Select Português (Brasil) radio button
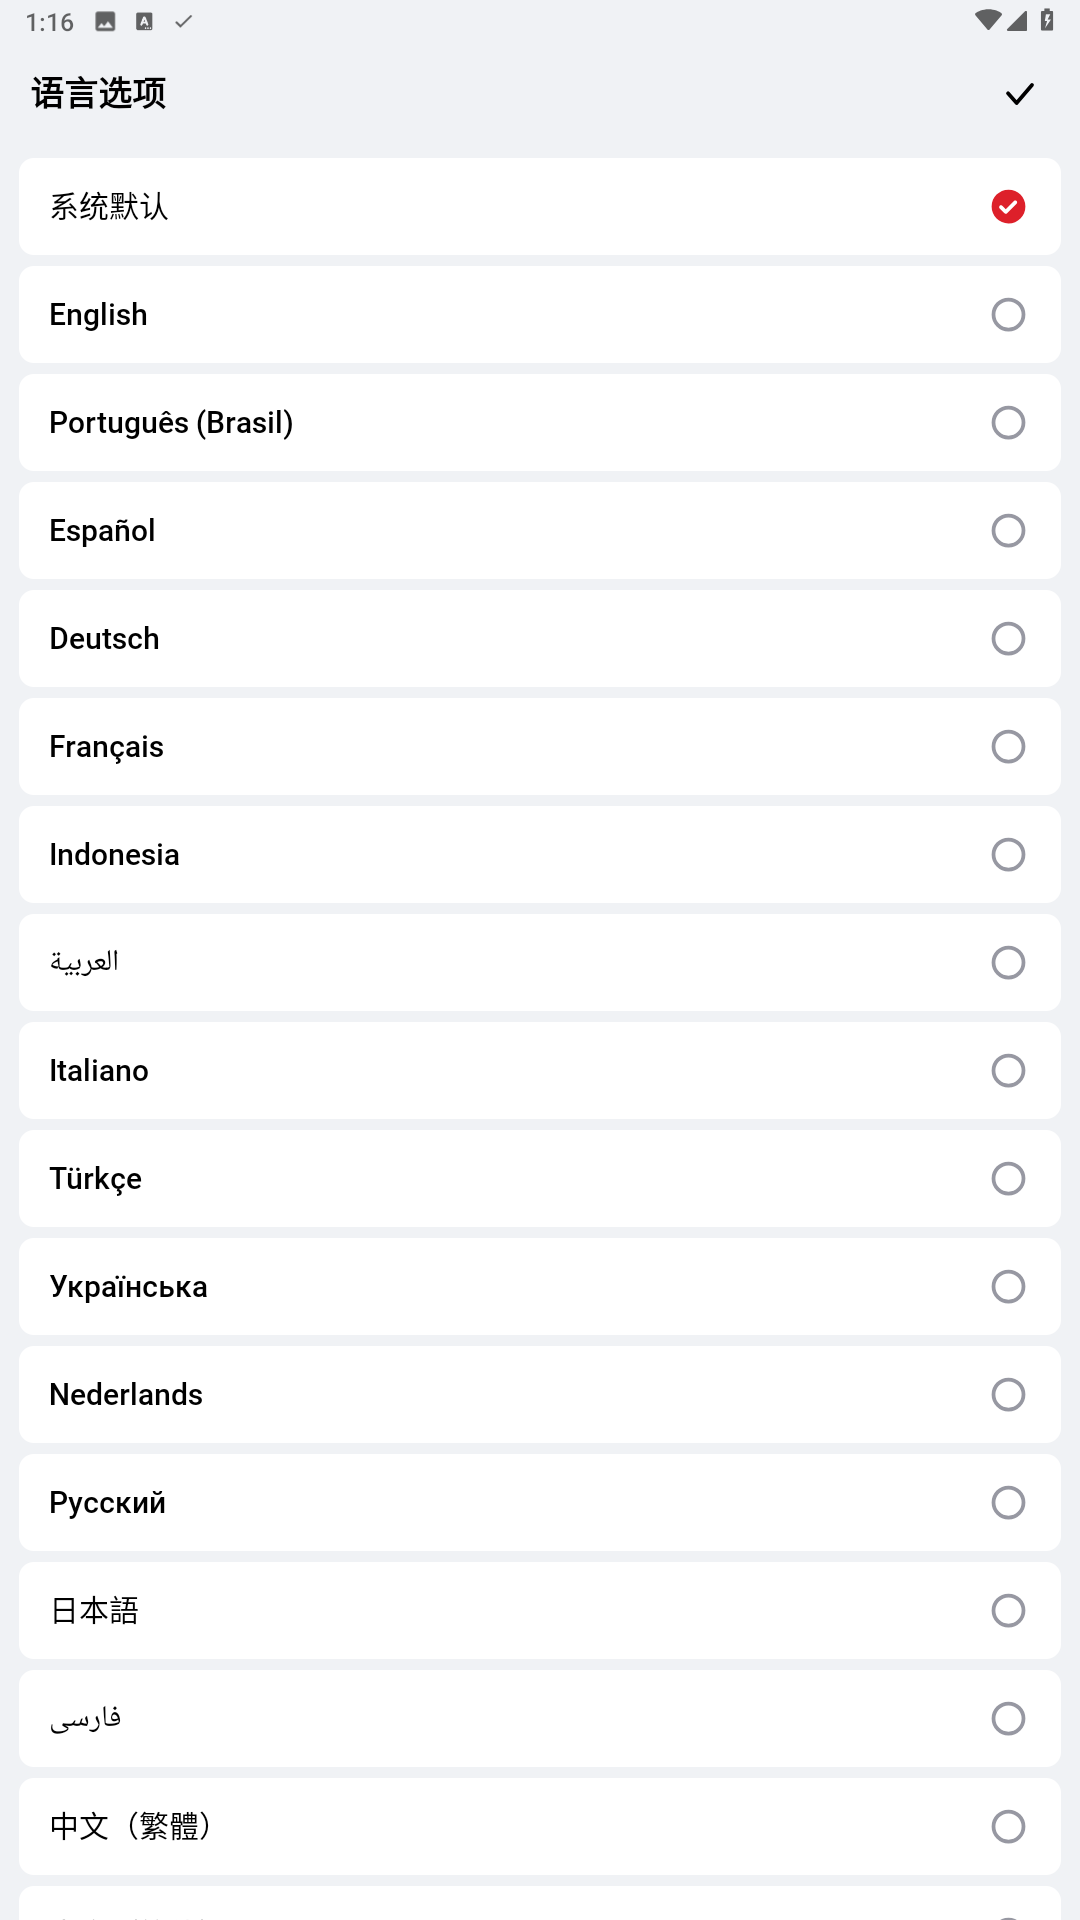This screenshot has width=1080, height=1920. 1008,423
